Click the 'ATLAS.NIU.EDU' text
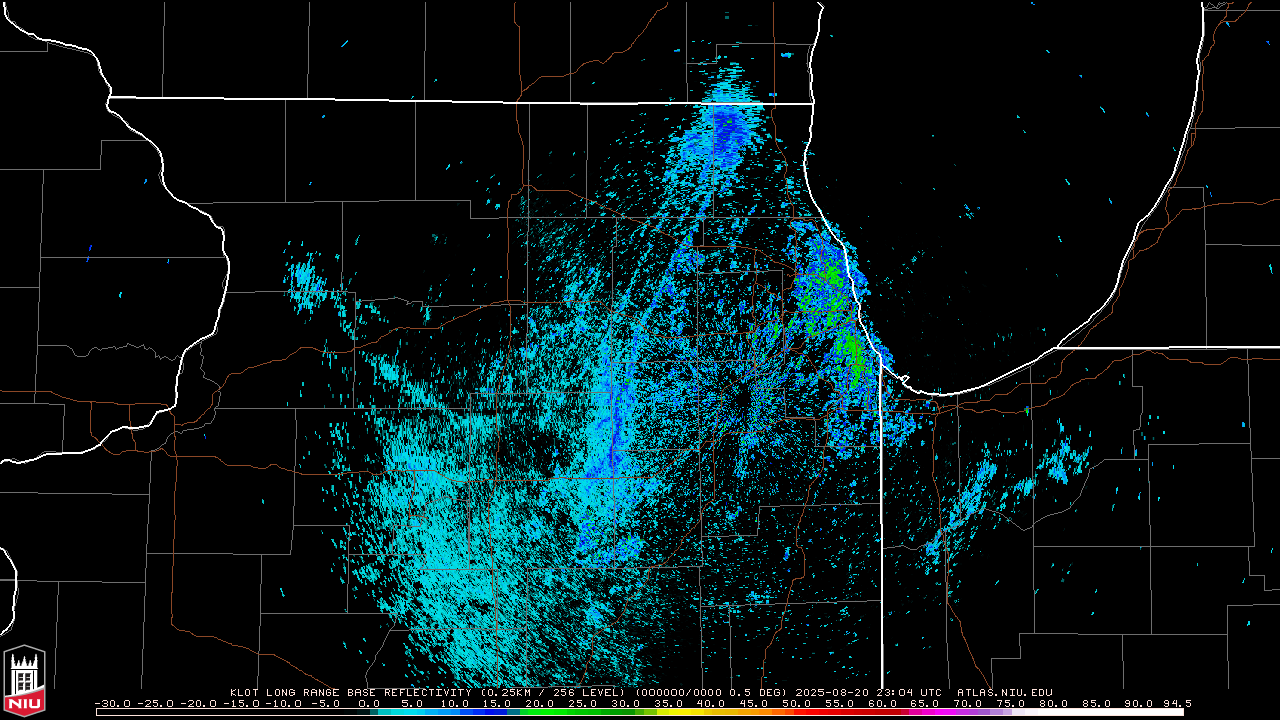The height and width of the screenshot is (720, 1280). pos(1005,692)
